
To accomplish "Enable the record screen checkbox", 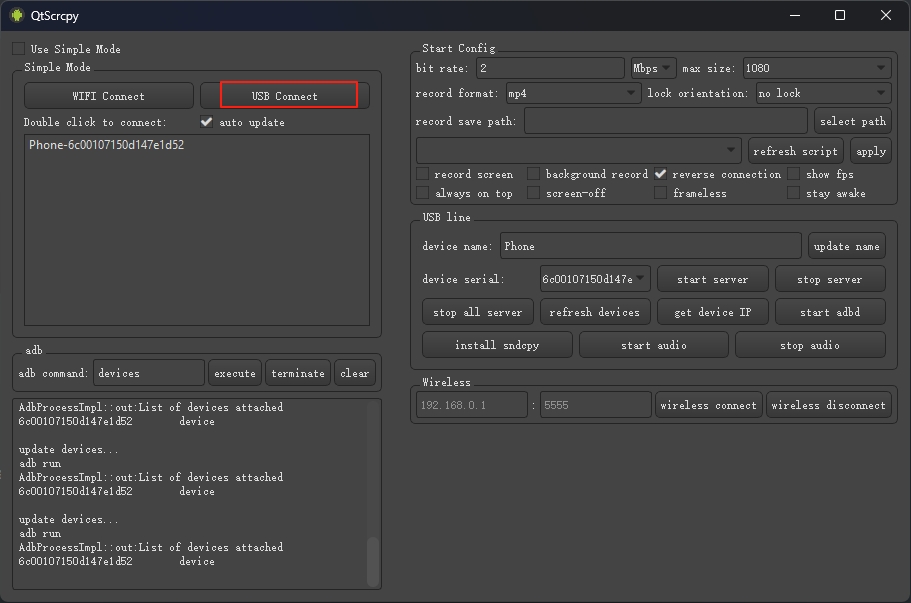I will [x=423, y=174].
